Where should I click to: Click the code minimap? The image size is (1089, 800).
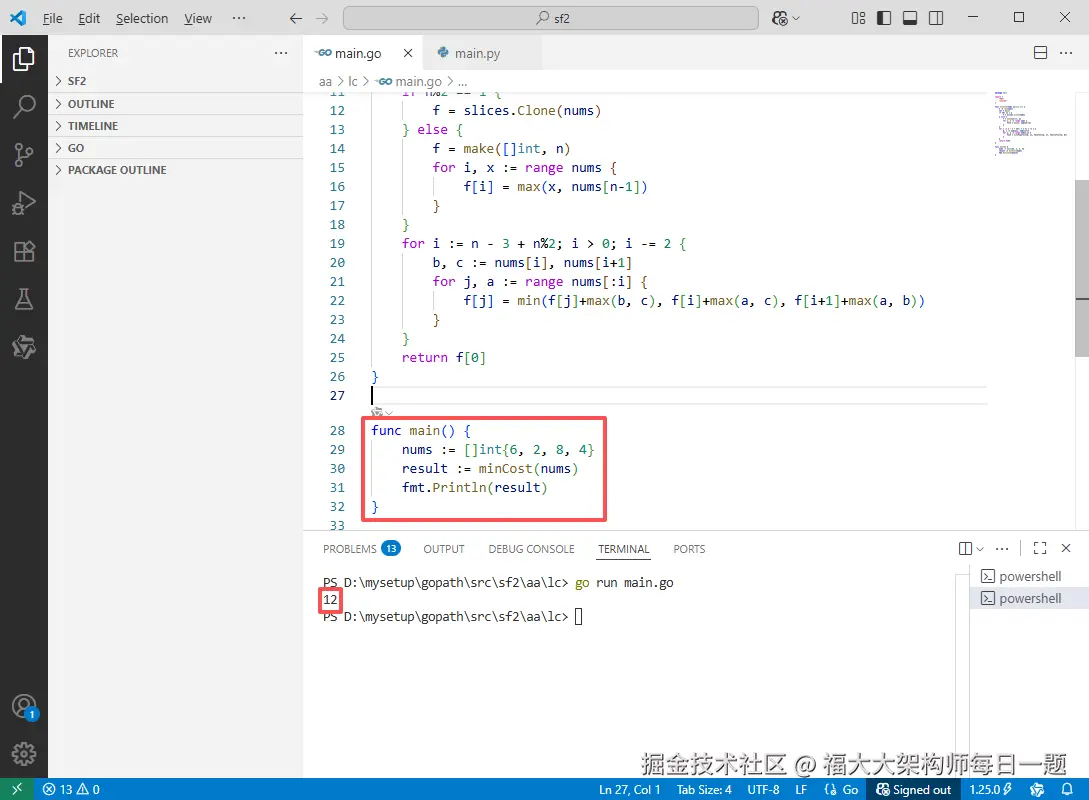tap(1031, 124)
